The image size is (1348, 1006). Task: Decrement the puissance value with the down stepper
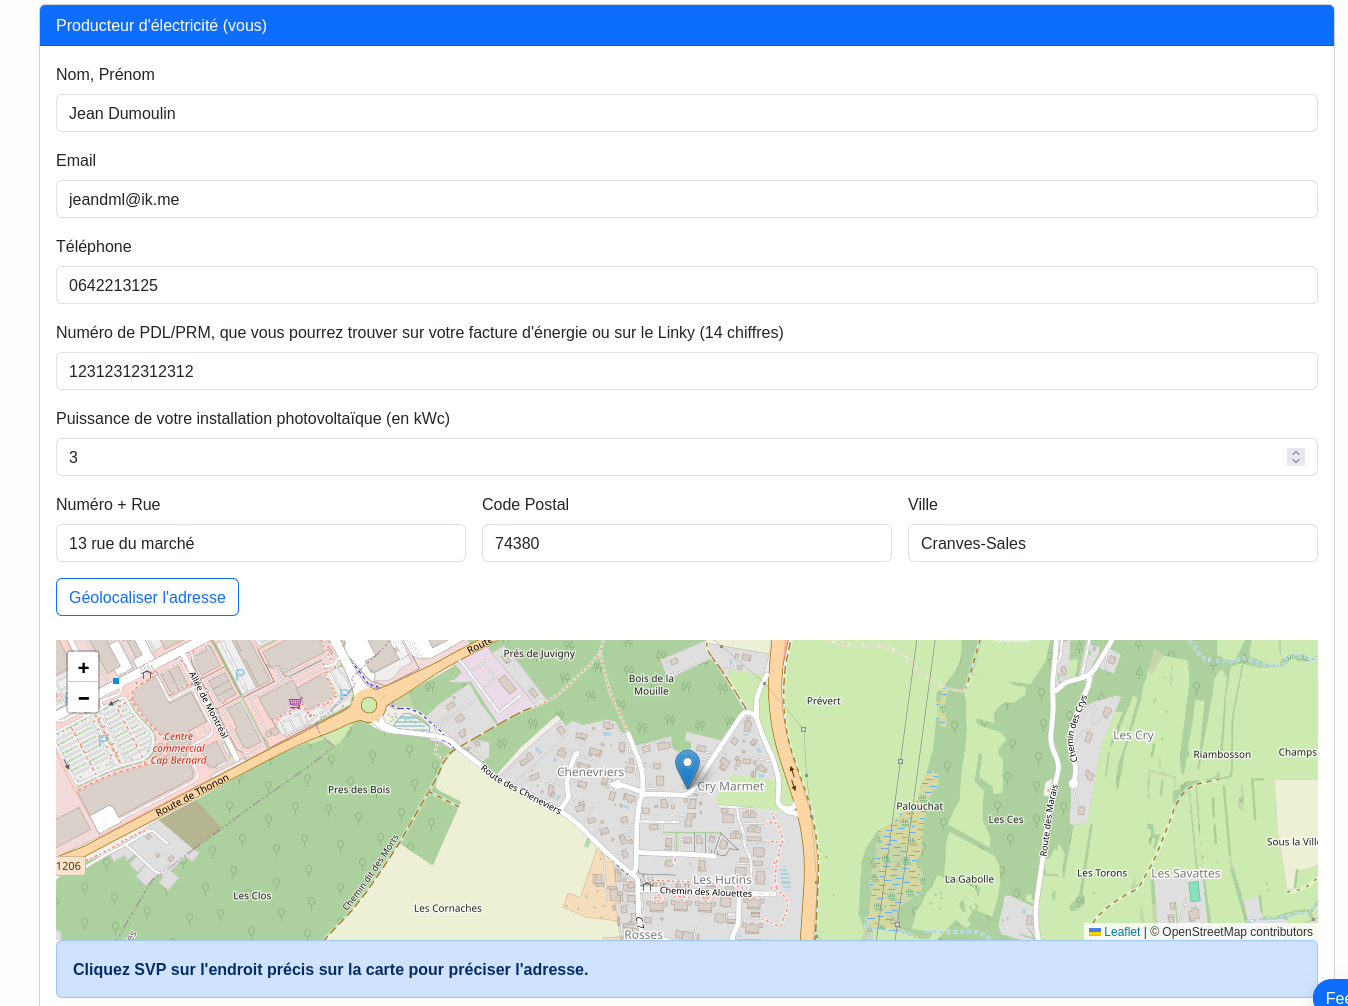click(x=1295, y=462)
